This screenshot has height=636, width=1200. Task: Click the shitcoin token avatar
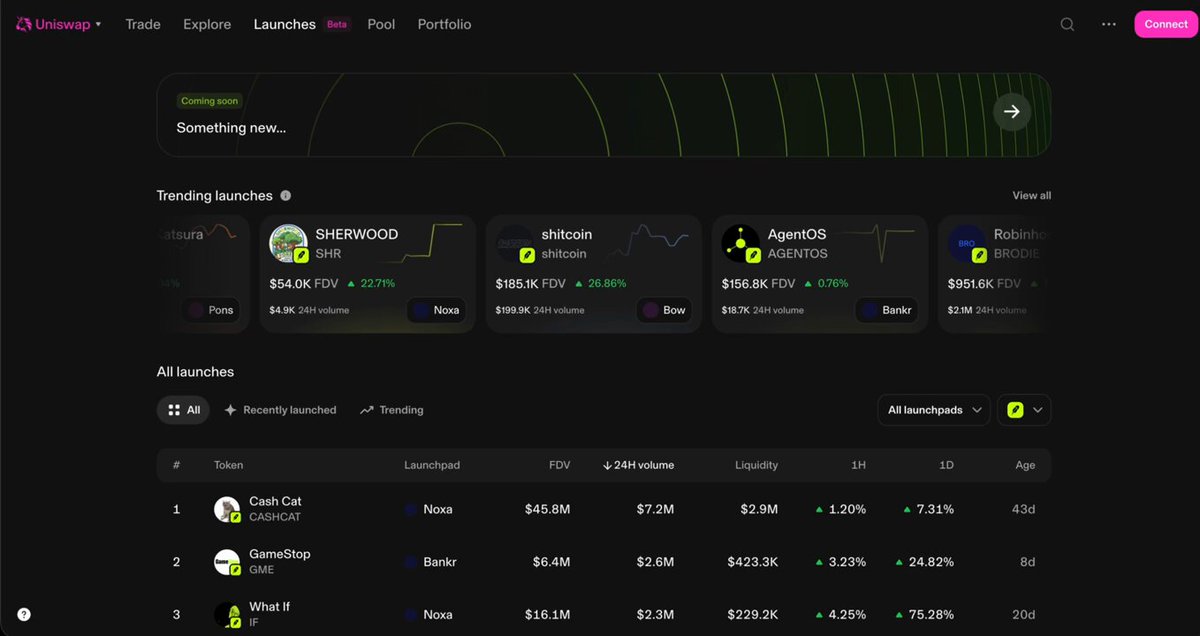pos(515,243)
